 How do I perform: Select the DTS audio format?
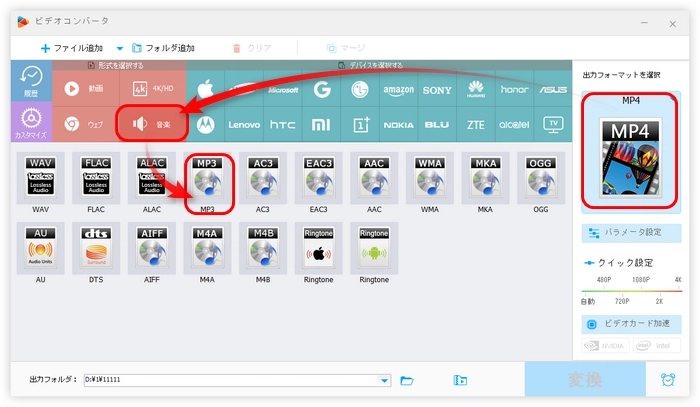coord(96,250)
